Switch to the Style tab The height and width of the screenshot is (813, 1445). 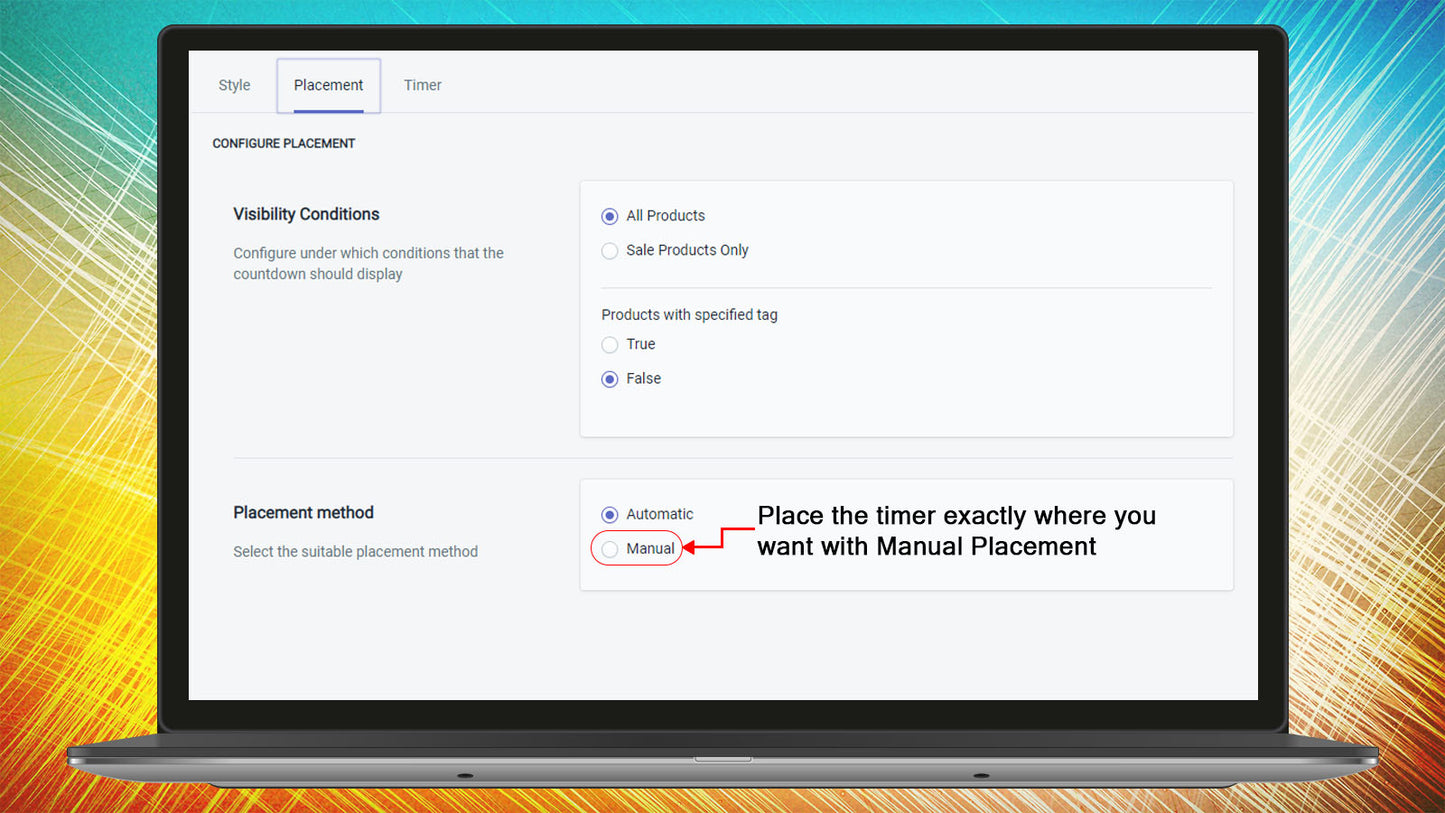(x=234, y=85)
